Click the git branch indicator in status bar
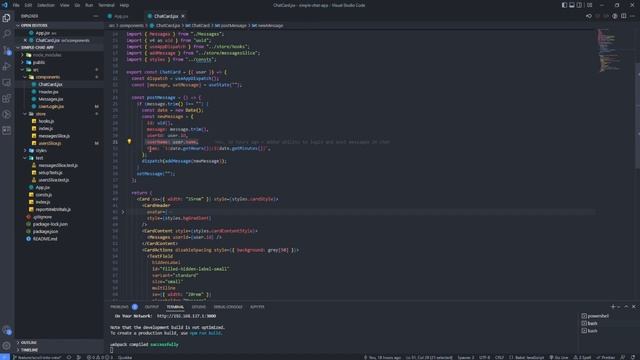The image size is (640, 360). click(38, 357)
